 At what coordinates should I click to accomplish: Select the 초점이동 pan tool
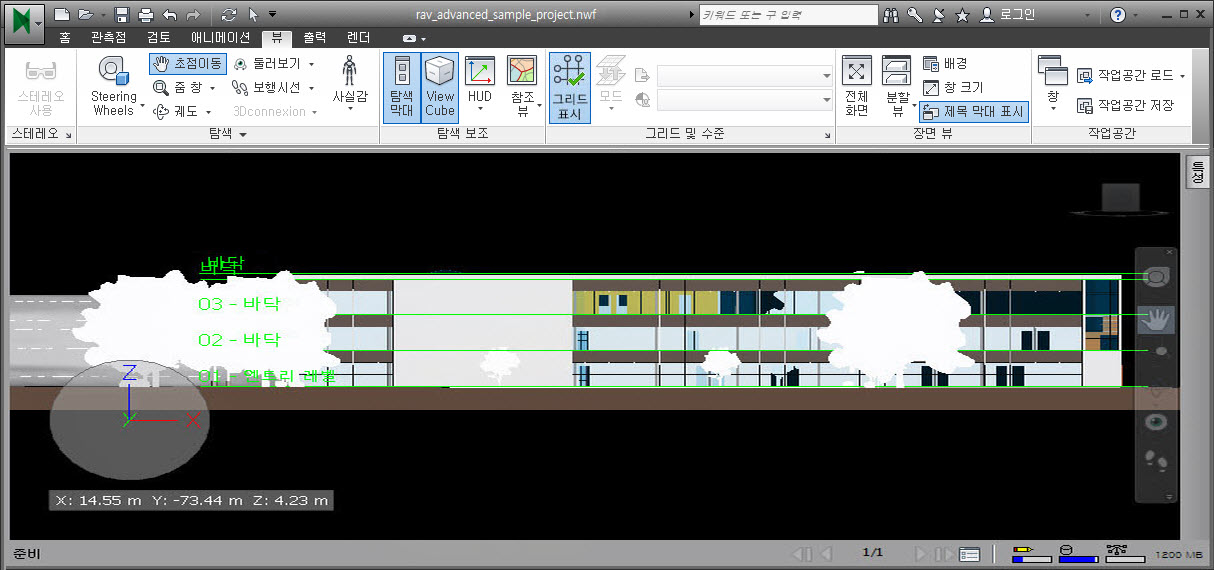point(187,63)
